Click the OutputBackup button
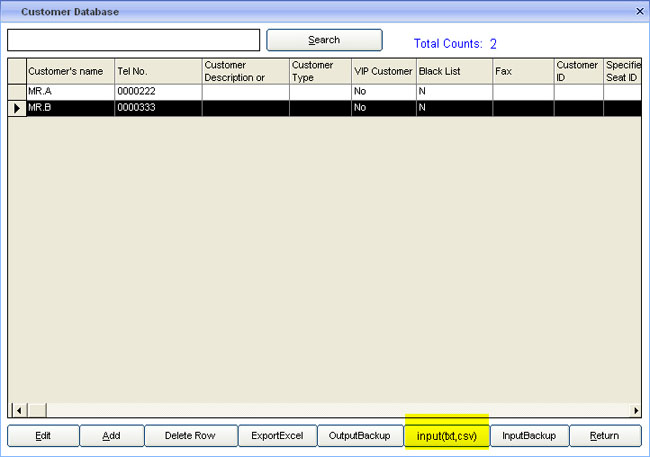The image size is (650, 457). click(x=359, y=436)
